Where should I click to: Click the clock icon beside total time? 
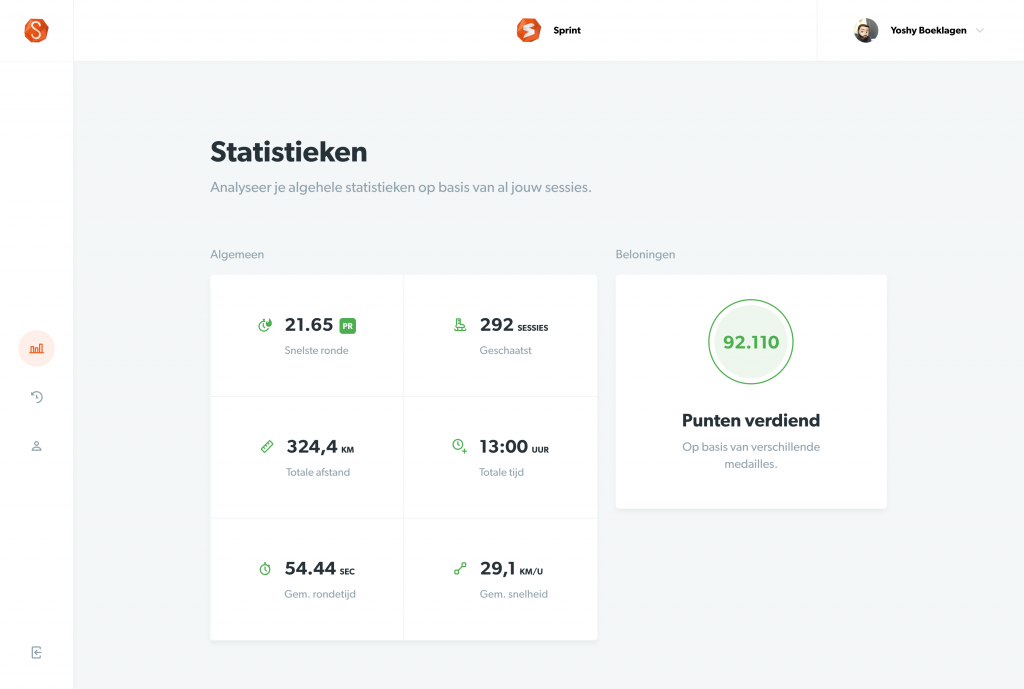(x=459, y=446)
